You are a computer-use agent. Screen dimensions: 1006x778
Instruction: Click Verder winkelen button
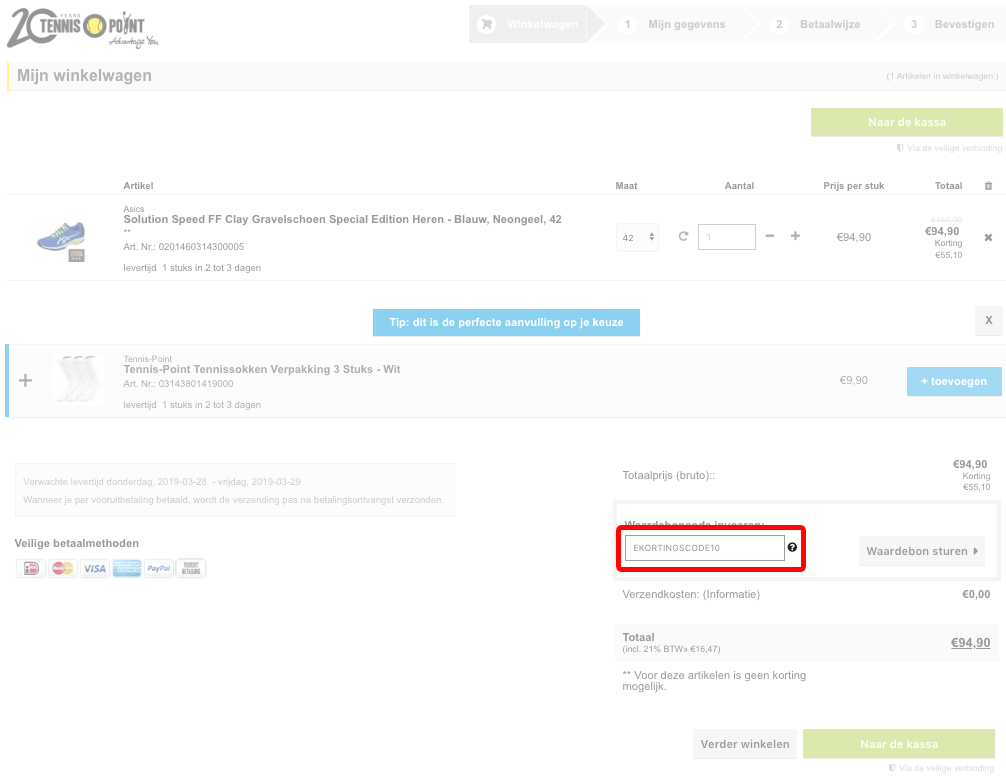(x=745, y=744)
